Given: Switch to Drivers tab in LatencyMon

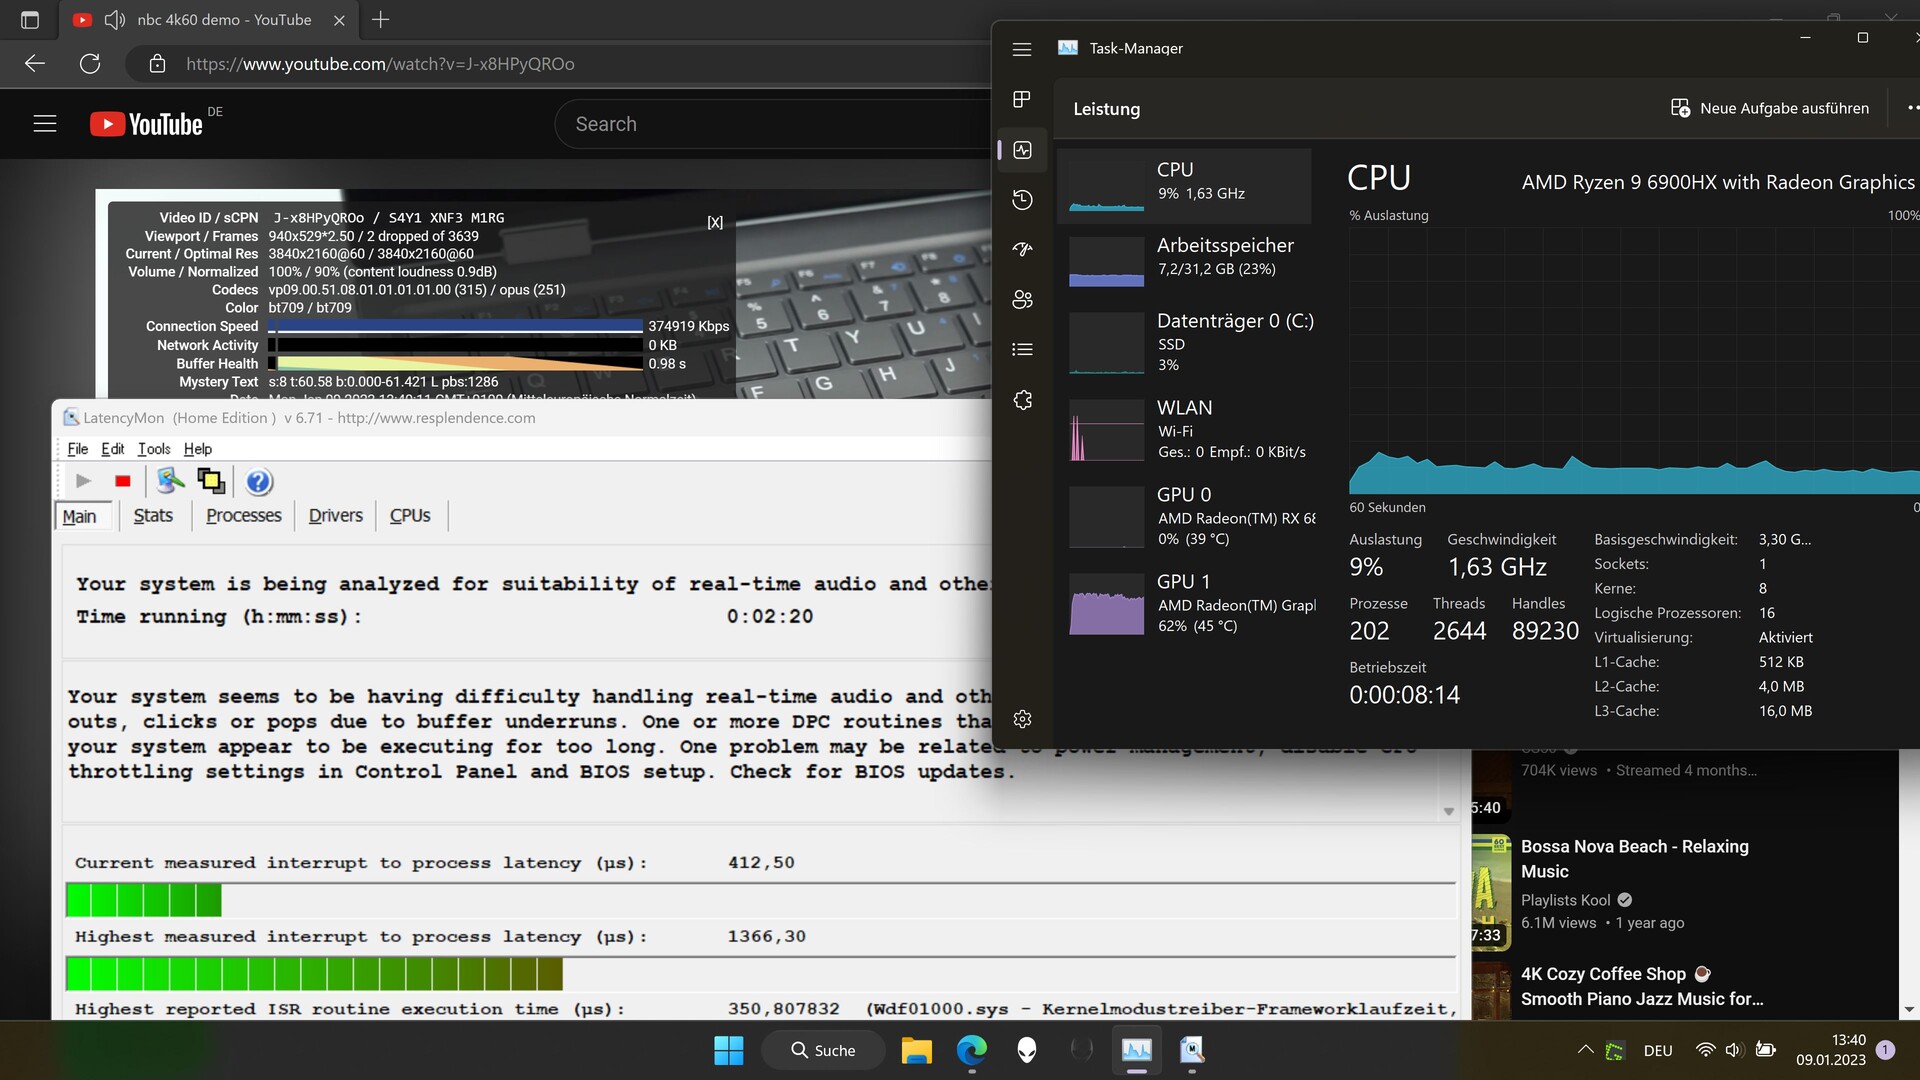Looking at the screenshot, I should tap(335, 516).
